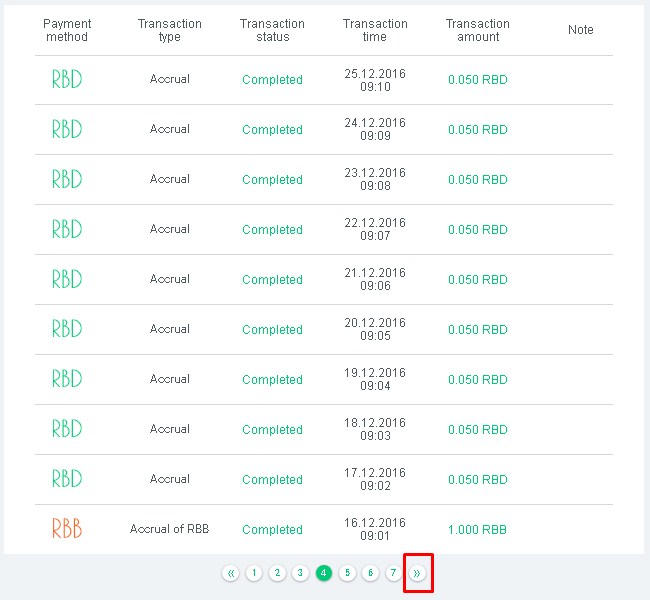Click the current page 4 indicator
Screen dimensions: 650x600
pyautogui.click(x=324, y=573)
